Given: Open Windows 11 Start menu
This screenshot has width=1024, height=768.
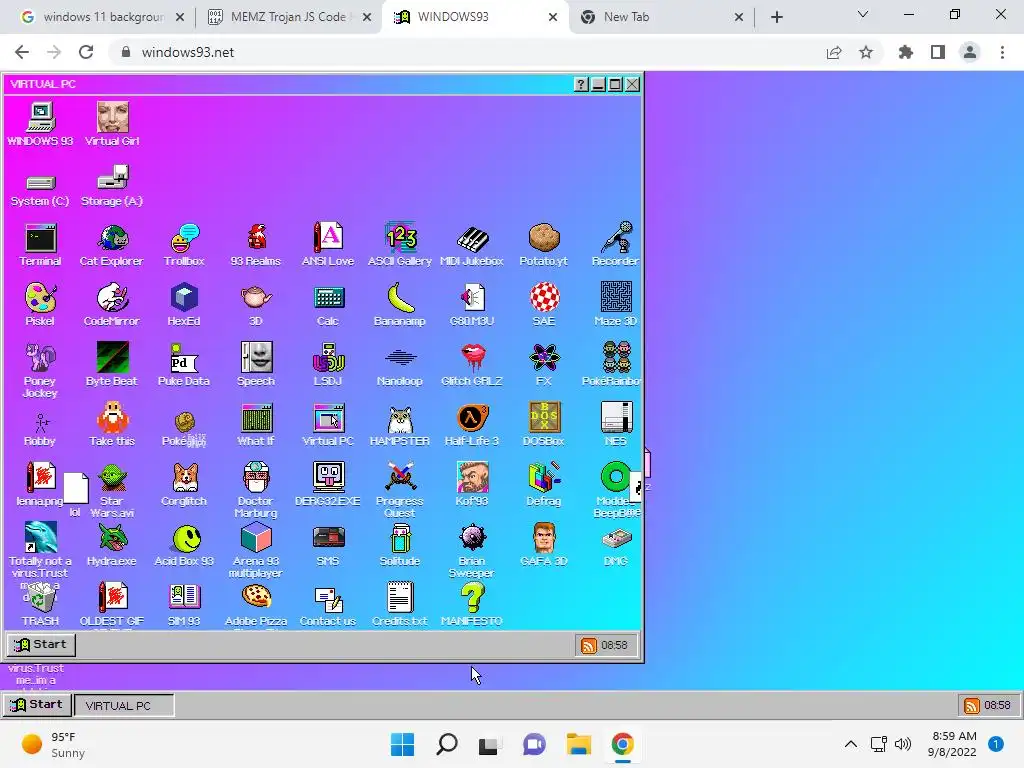Looking at the screenshot, I should pos(402,744).
